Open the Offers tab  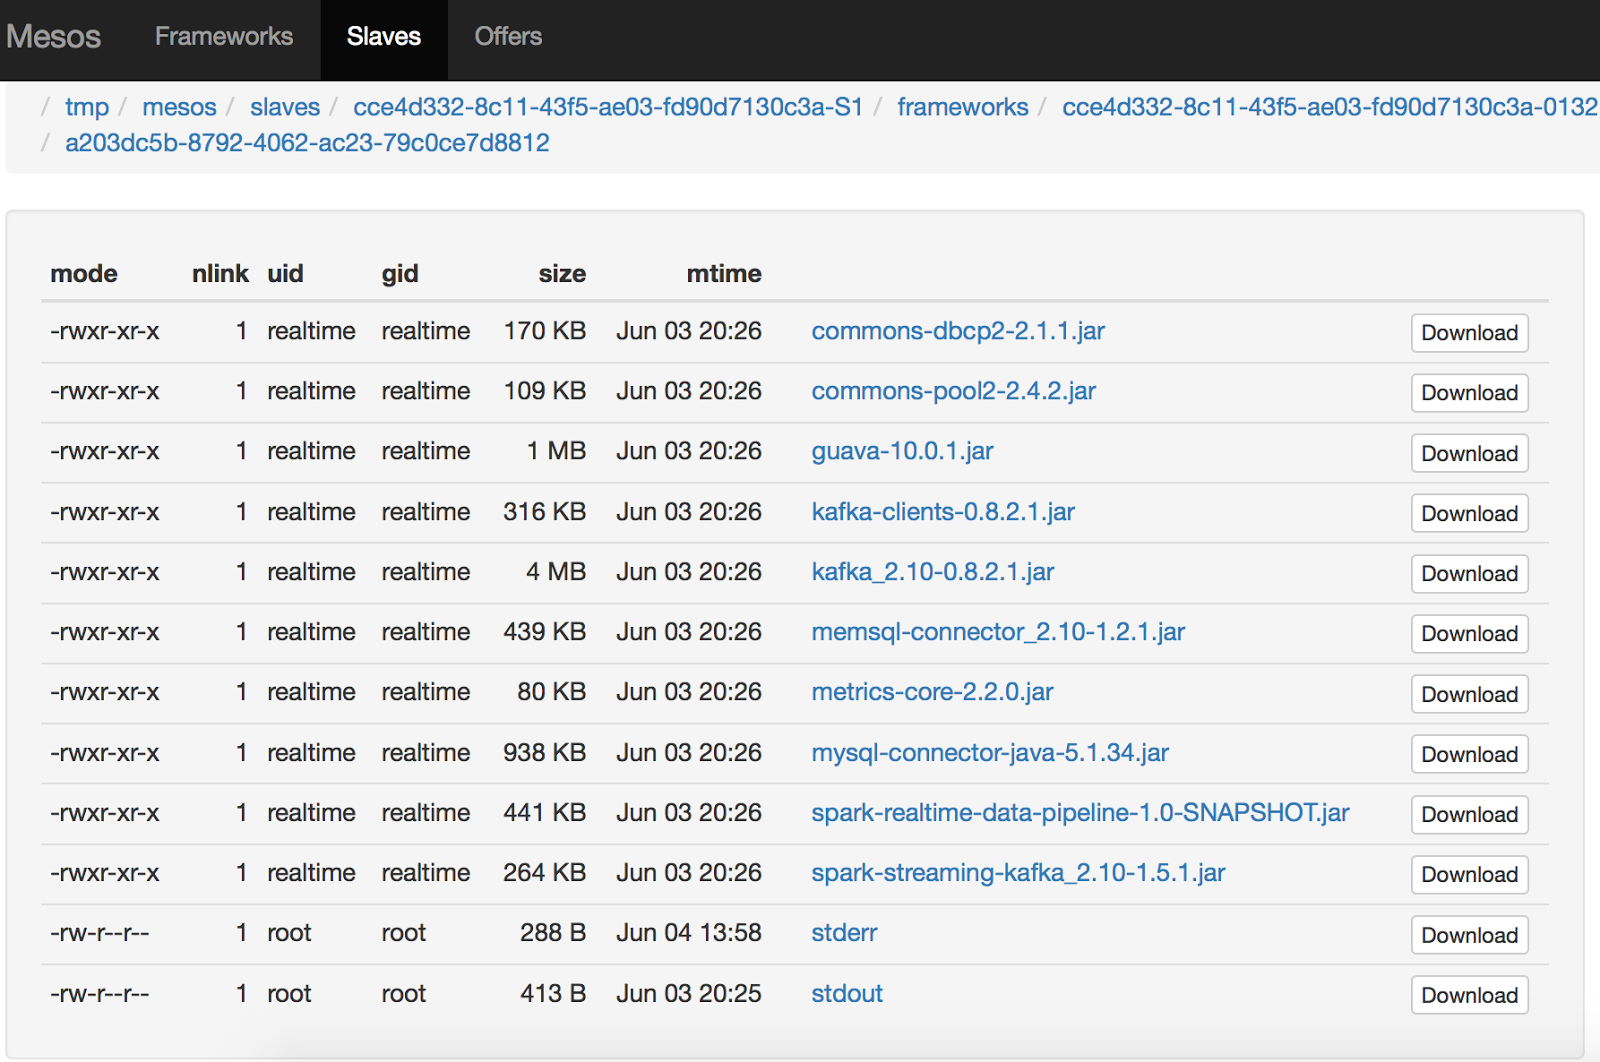(x=508, y=36)
